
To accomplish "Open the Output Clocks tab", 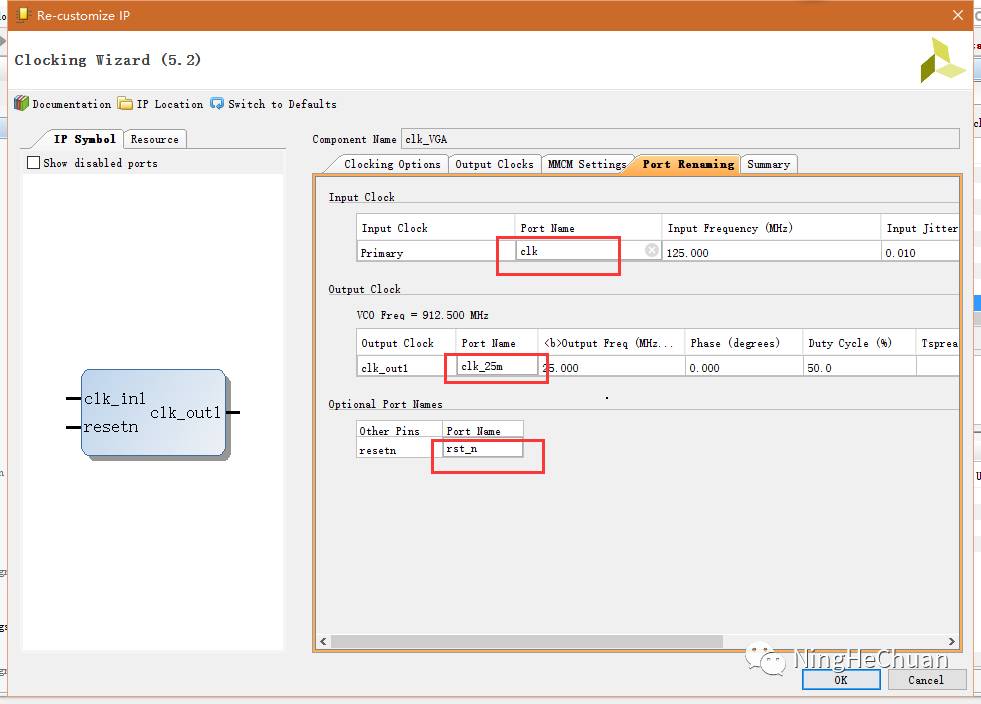I will click(494, 164).
